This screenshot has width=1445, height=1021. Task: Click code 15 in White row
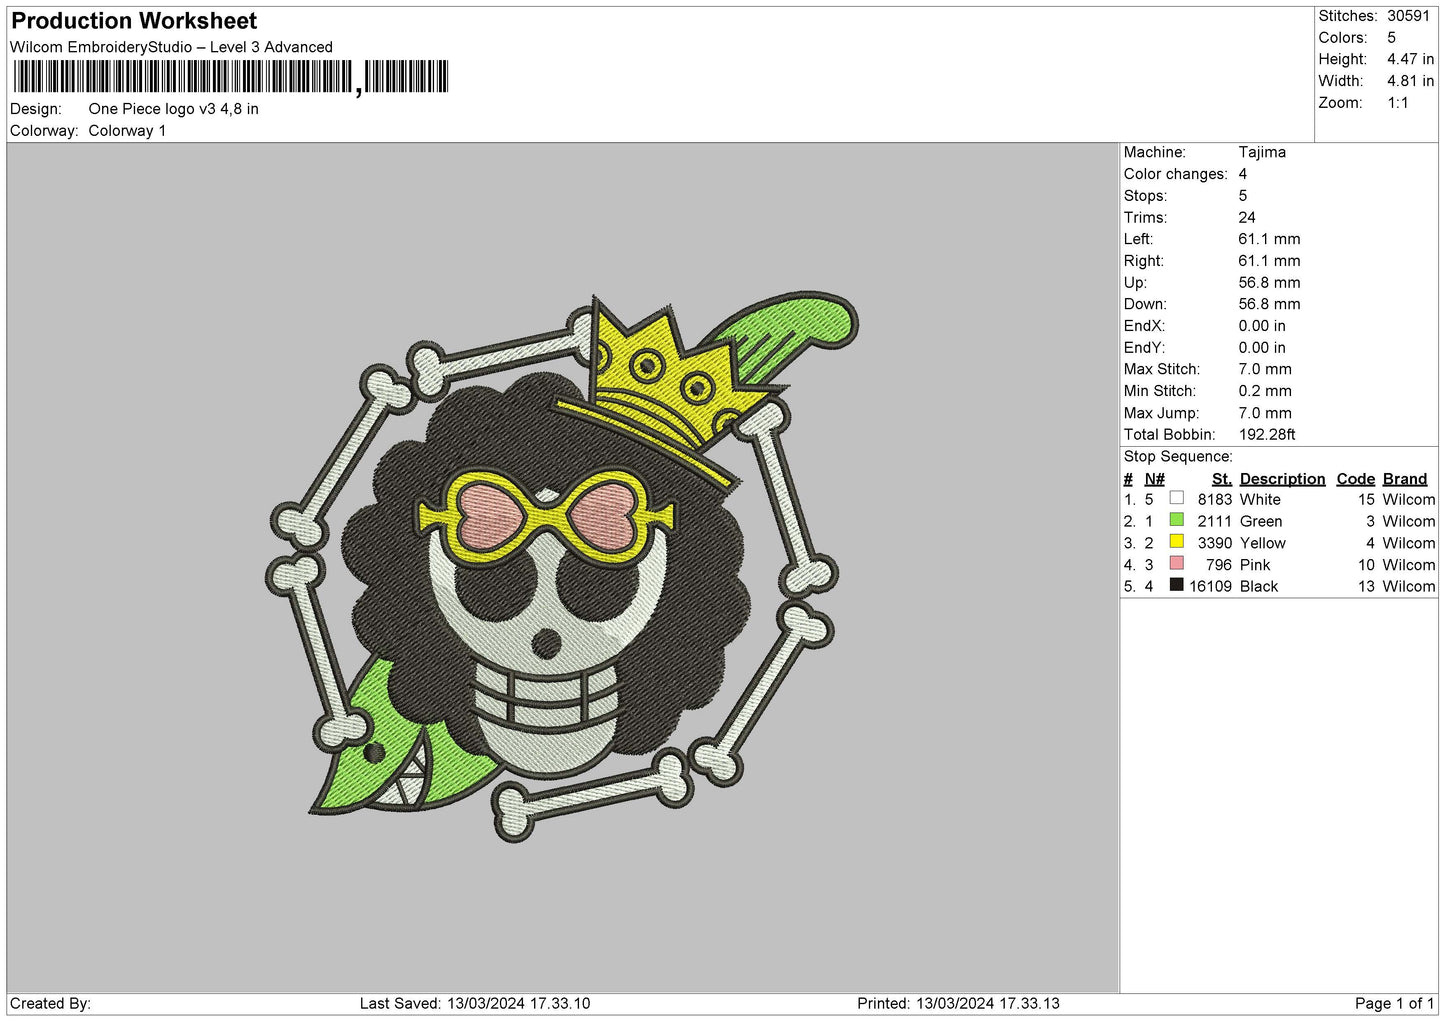tap(1367, 499)
